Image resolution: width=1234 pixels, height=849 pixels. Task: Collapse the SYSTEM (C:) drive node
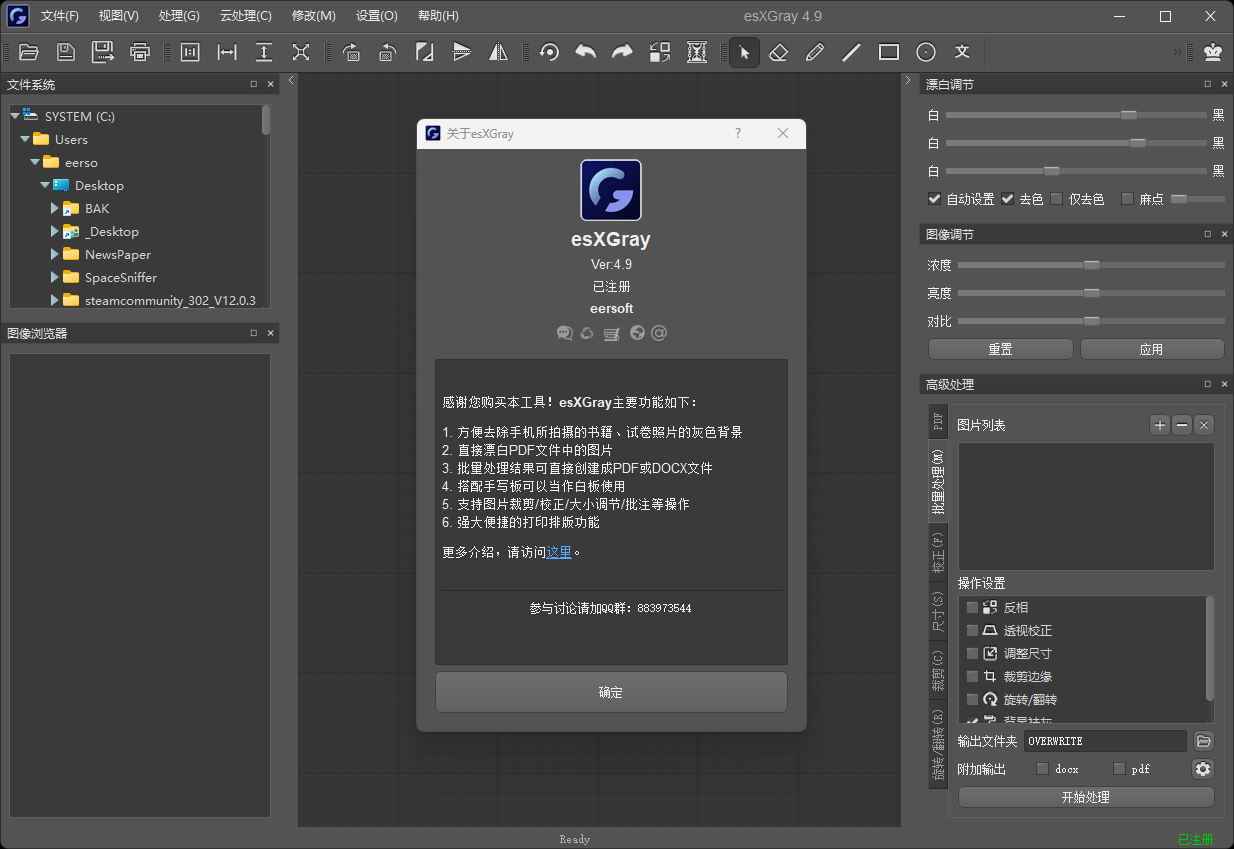(x=15, y=116)
